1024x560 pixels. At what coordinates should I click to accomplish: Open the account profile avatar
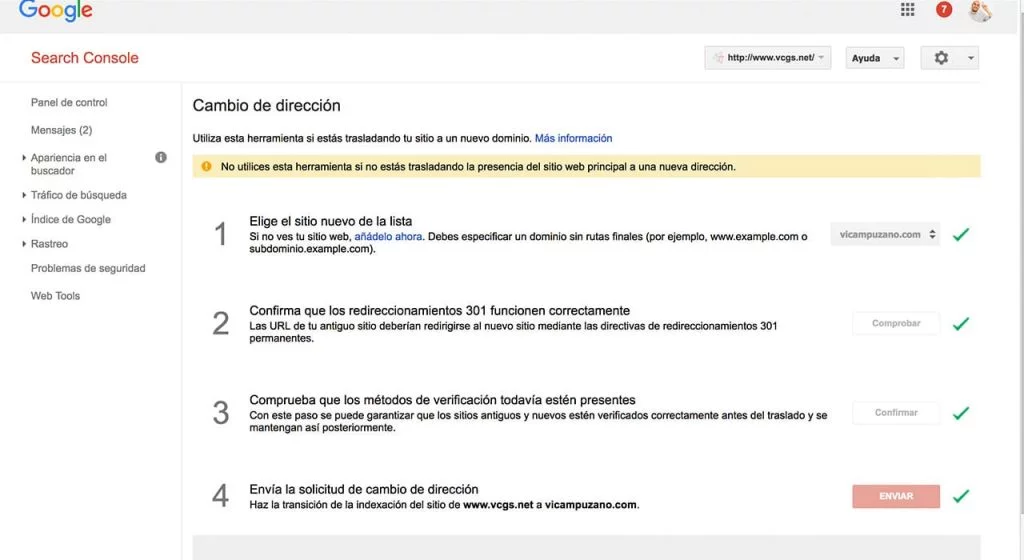[x=980, y=10]
